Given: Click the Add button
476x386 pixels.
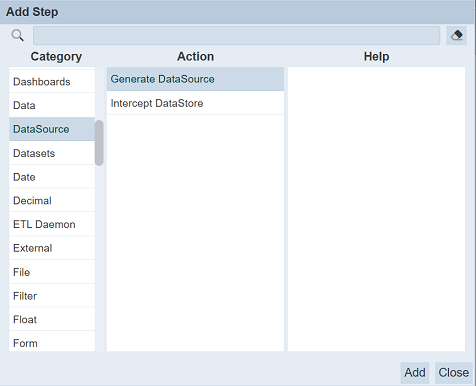Looking at the screenshot, I should tap(415, 372).
